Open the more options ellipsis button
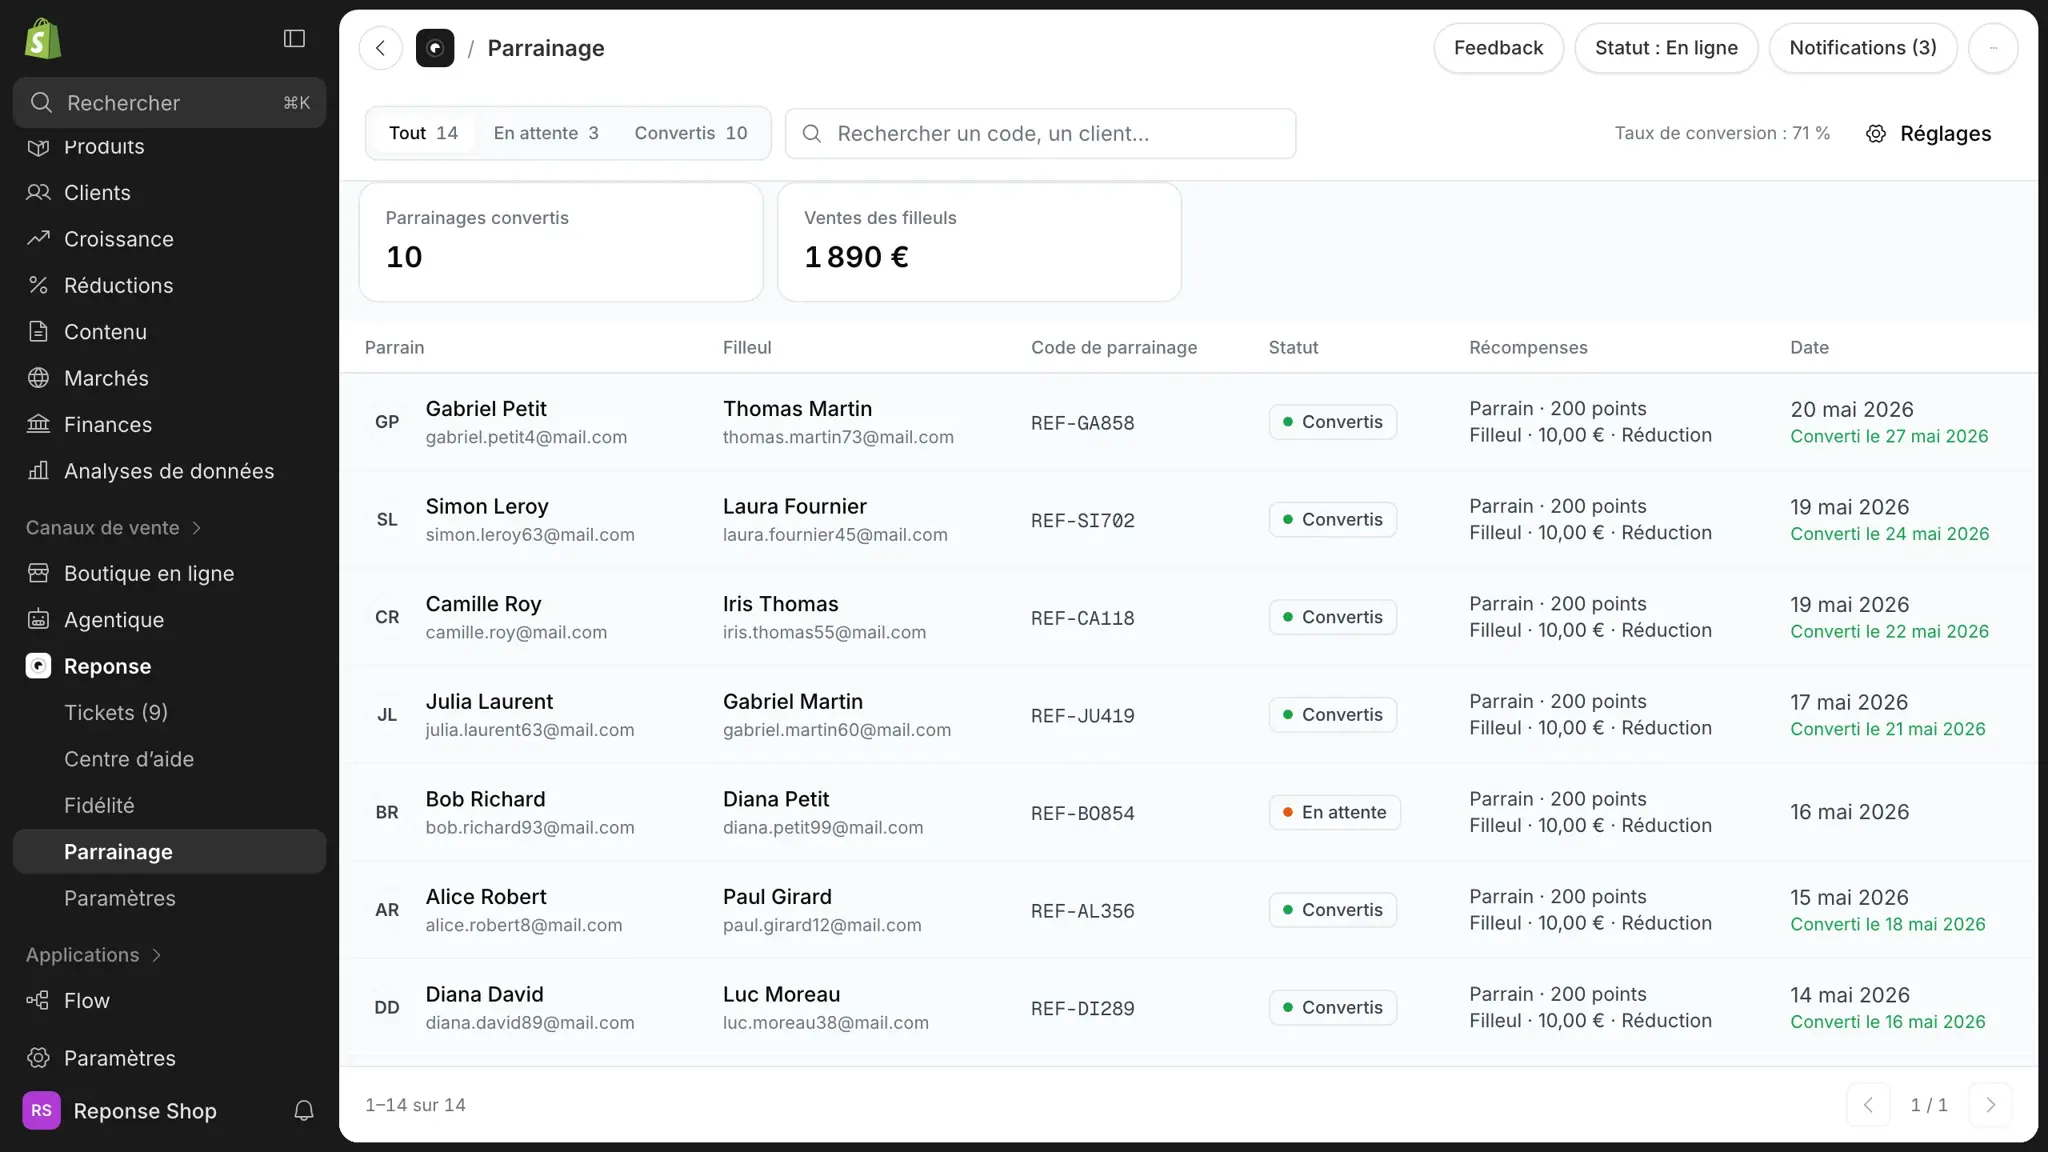Viewport: 2048px width, 1152px height. click(1993, 48)
